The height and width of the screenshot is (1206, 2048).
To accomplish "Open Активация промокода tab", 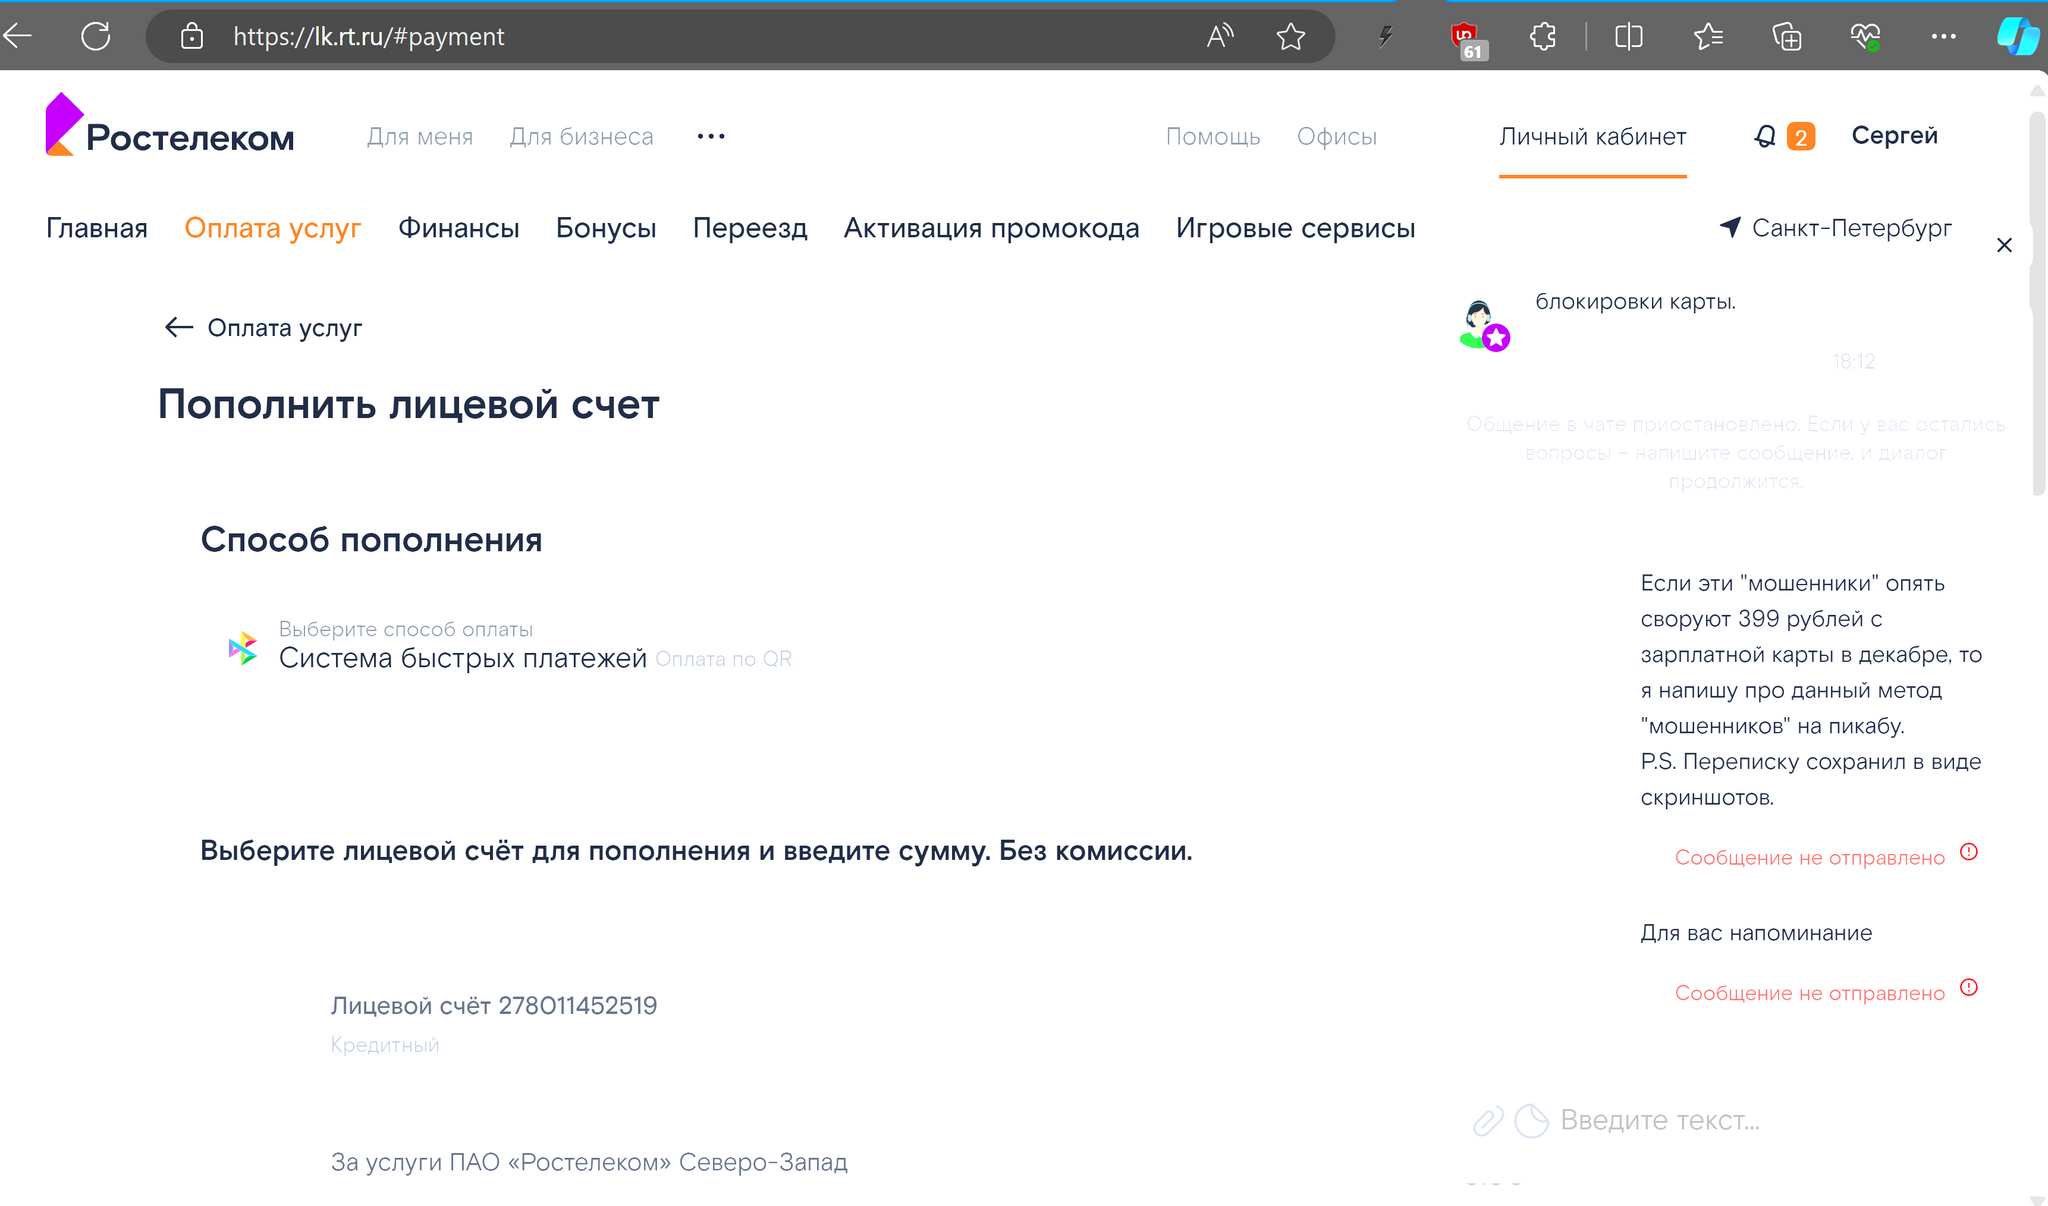I will [992, 228].
